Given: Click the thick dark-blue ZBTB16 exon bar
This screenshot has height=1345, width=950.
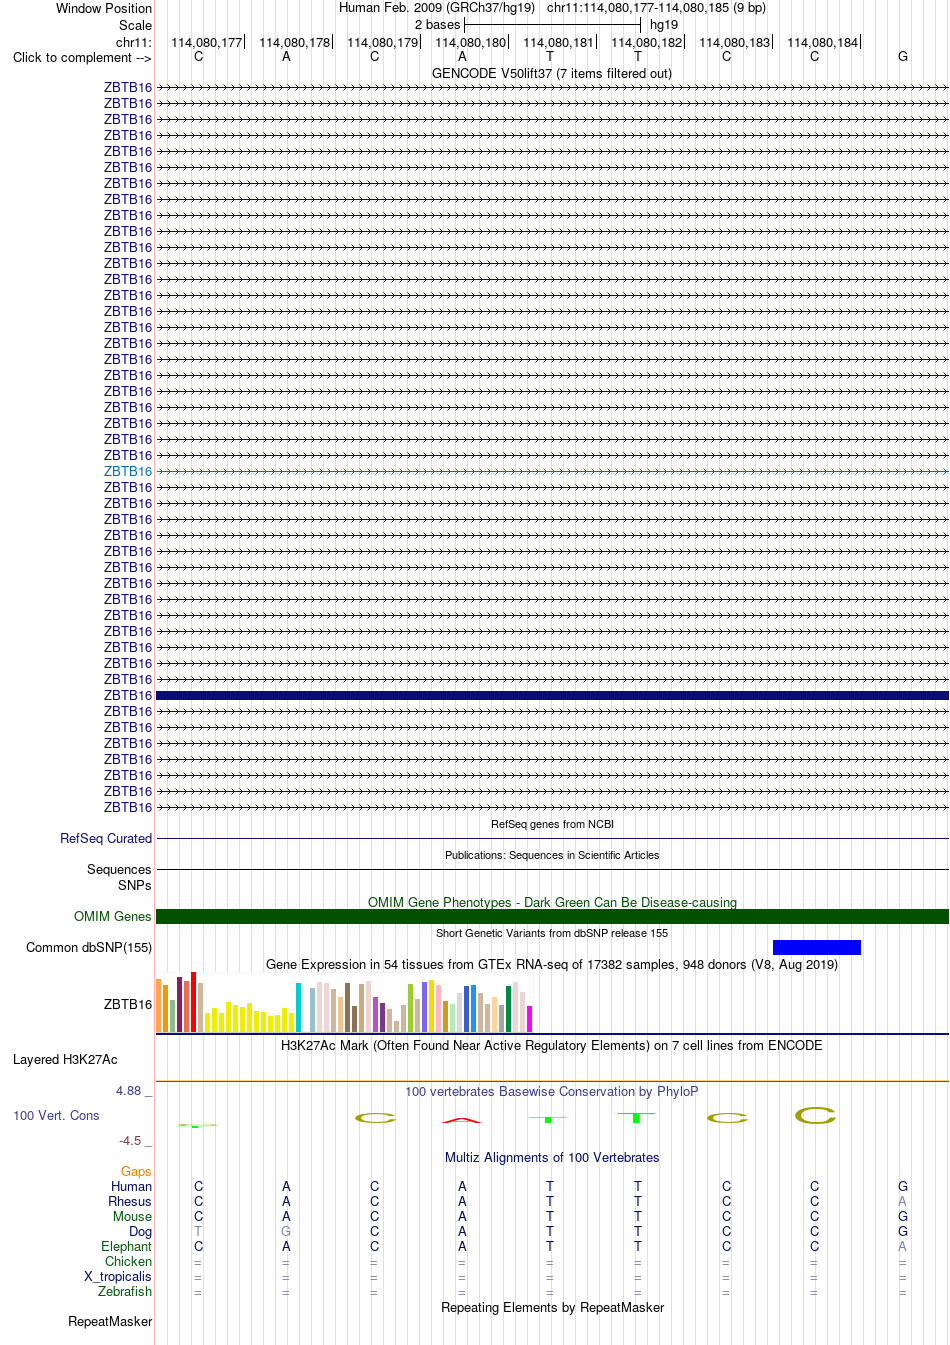Looking at the screenshot, I should (552, 695).
